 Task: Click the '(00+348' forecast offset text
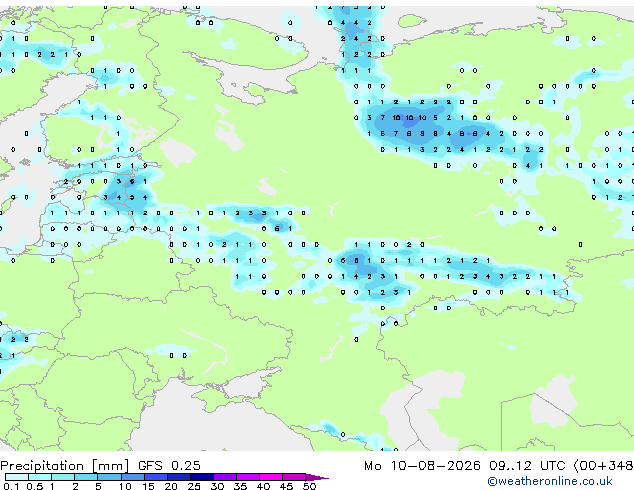pos(603,466)
